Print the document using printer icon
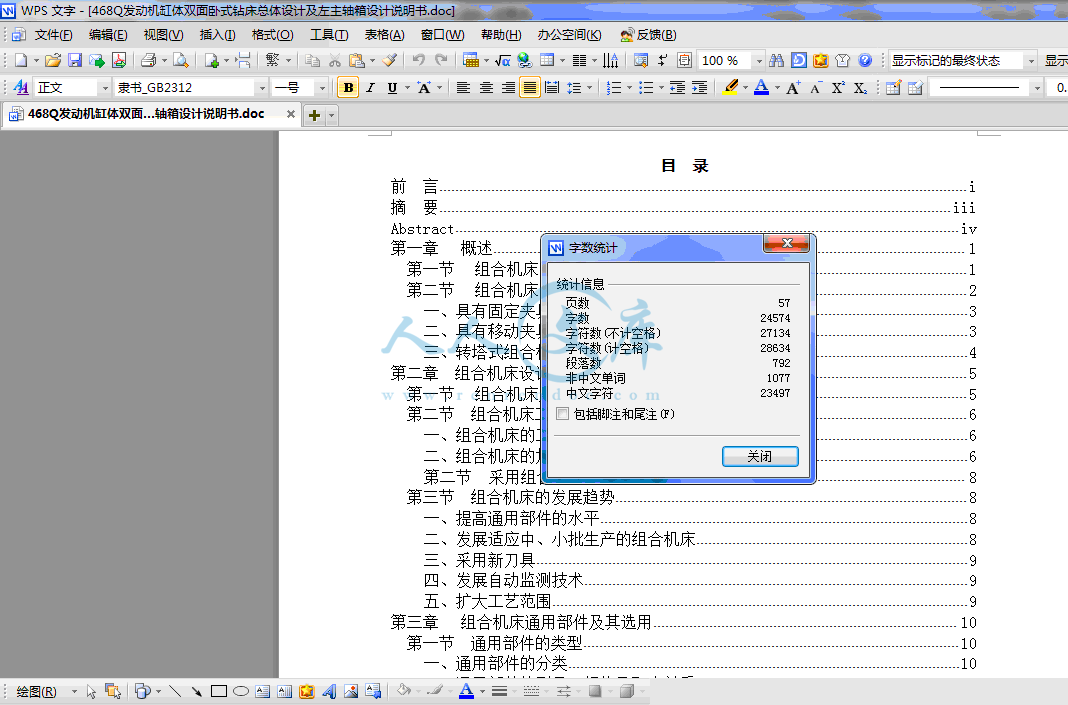Viewport: 1068px width, 705px height. [x=148, y=61]
